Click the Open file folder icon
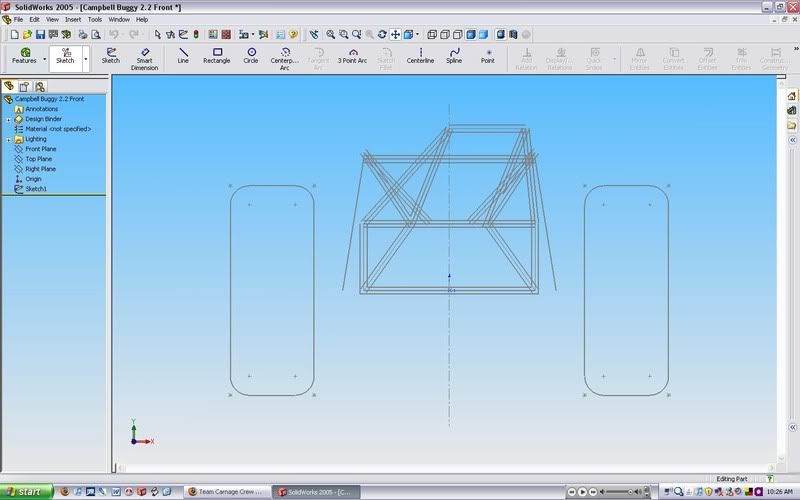Screen dimensions: 800x500 pyautogui.click(x=27, y=35)
